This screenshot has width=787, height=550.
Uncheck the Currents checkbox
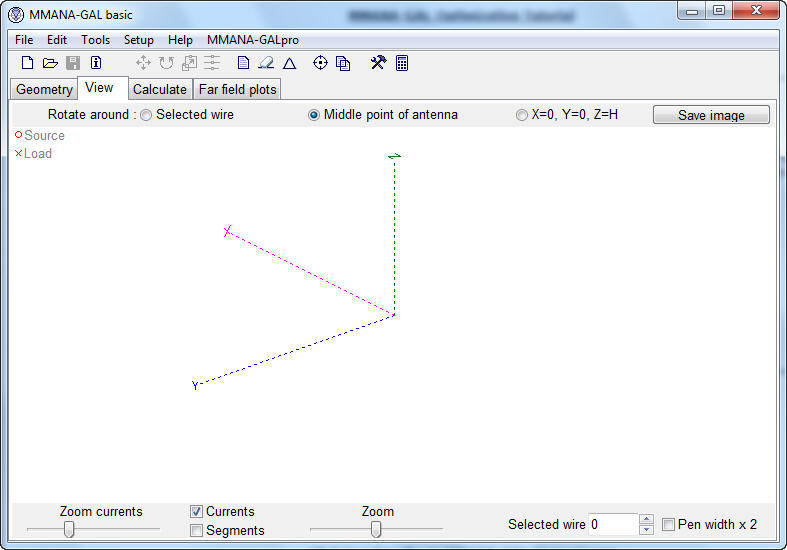pos(196,512)
